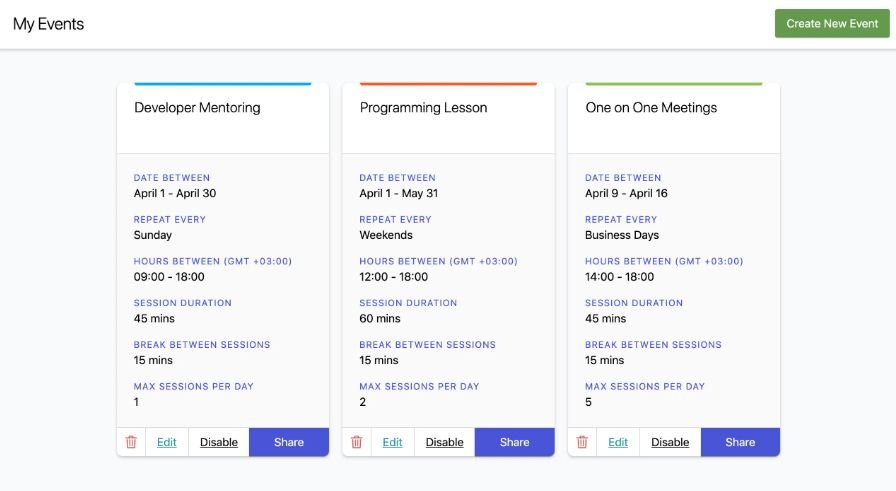Edit the Developer Mentoring event

coord(167,442)
